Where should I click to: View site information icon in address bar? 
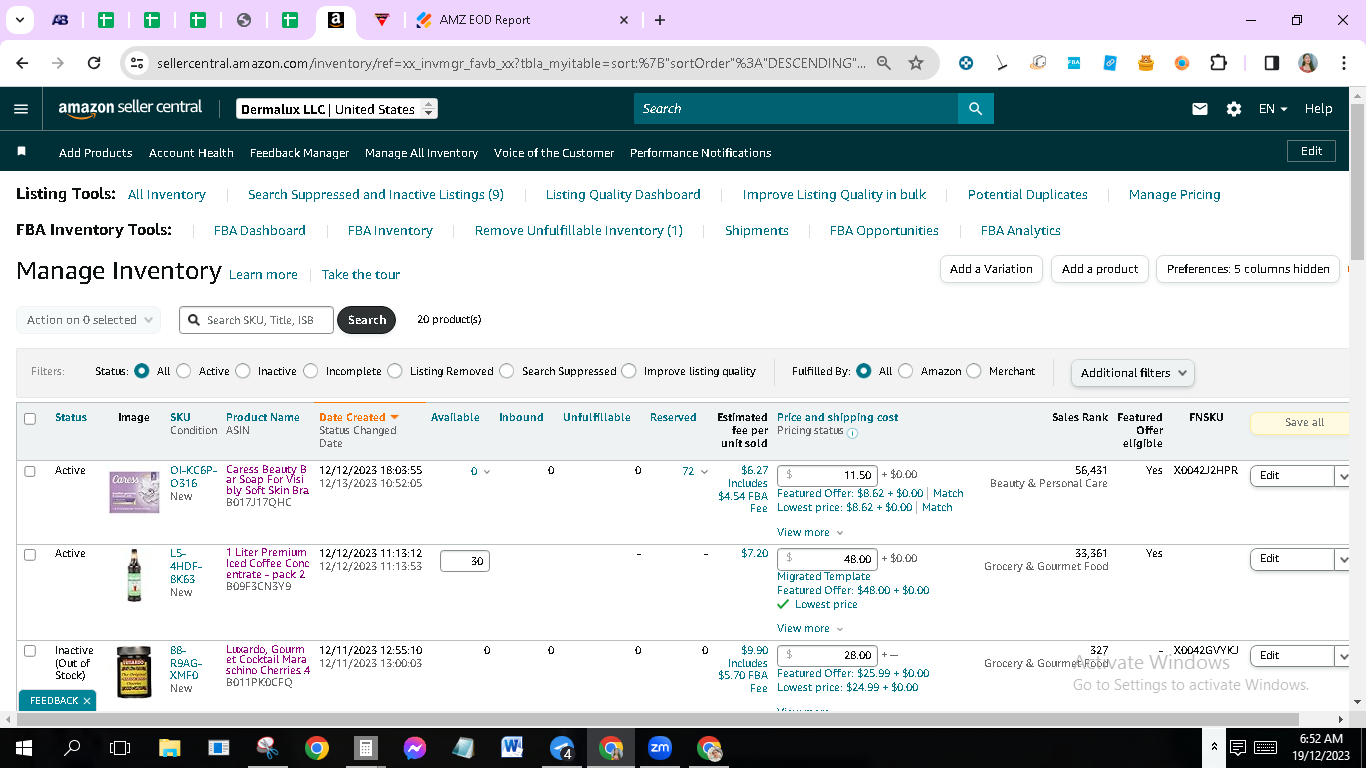[x=138, y=63]
